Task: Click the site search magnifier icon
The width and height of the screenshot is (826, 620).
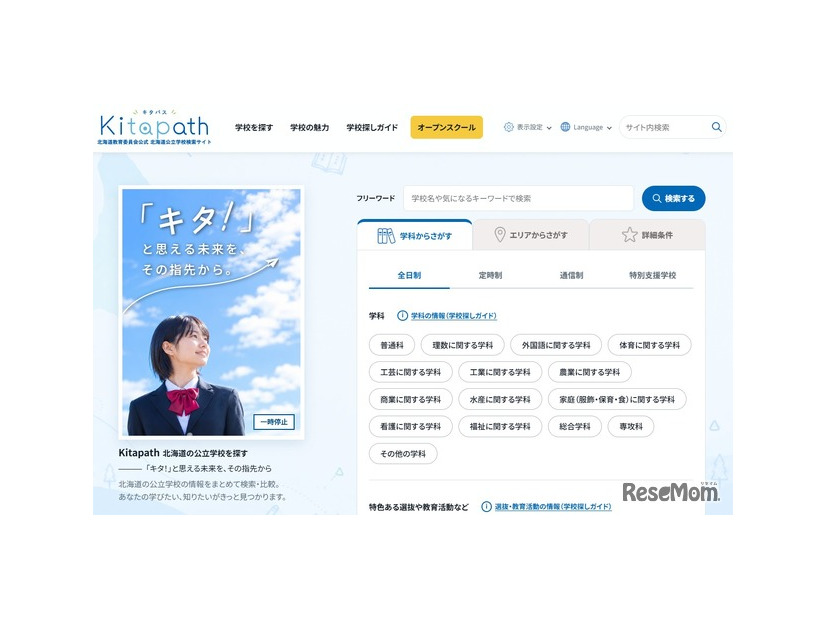Action: click(716, 127)
